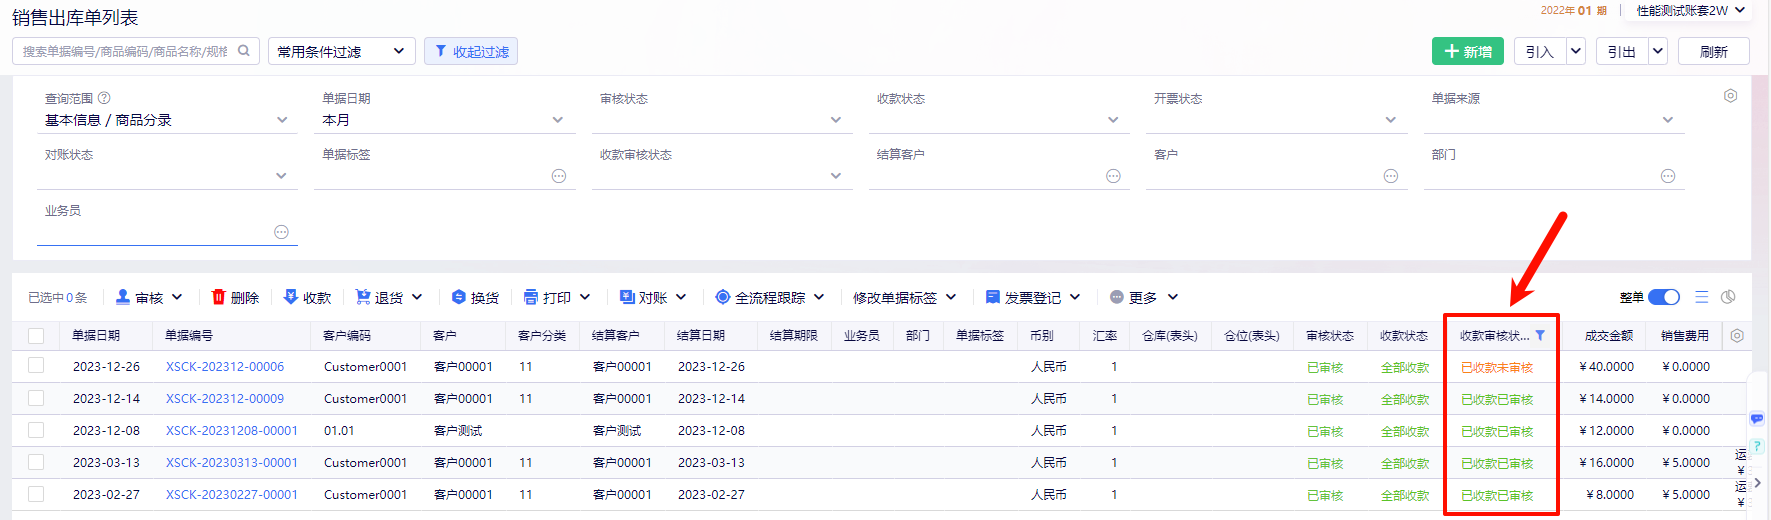Open the 查询范围 help question icon
The image size is (1771, 520).
104,98
